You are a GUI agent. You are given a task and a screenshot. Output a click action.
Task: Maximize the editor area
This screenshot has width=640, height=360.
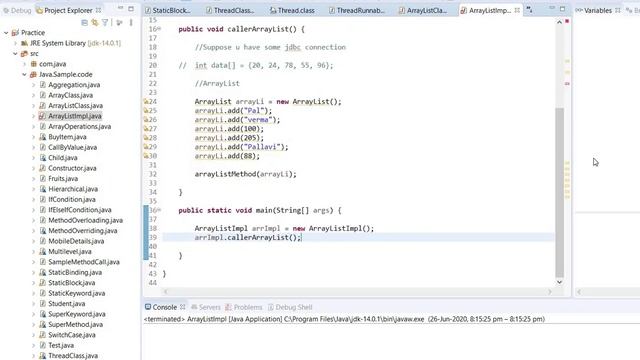[562, 9]
